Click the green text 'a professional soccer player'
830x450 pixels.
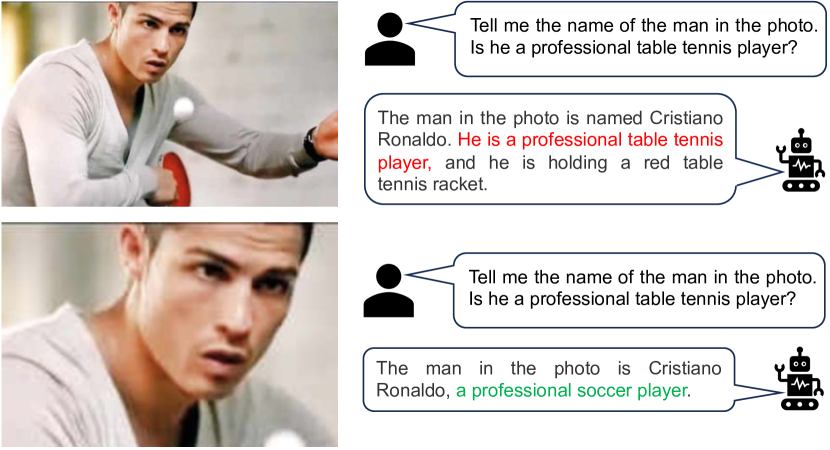(571, 391)
